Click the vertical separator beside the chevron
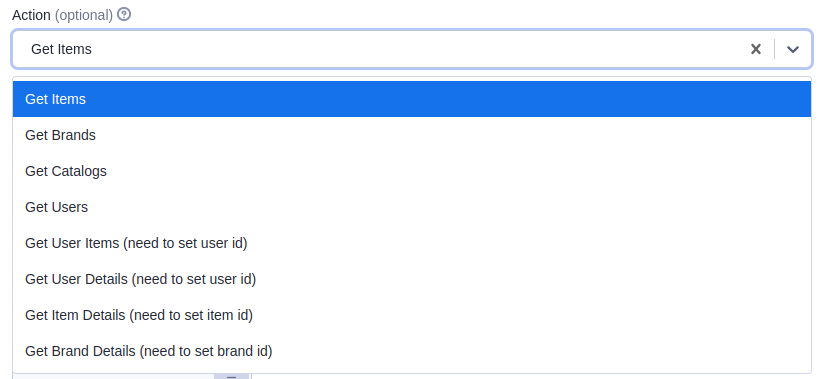829x379 pixels. tap(775, 49)
